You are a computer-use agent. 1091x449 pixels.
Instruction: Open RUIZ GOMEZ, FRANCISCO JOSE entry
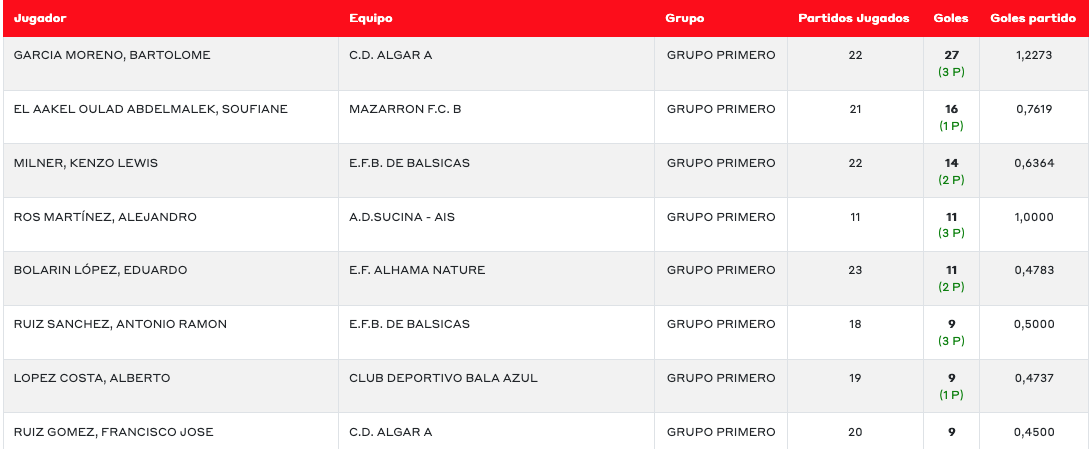(113, 432)
